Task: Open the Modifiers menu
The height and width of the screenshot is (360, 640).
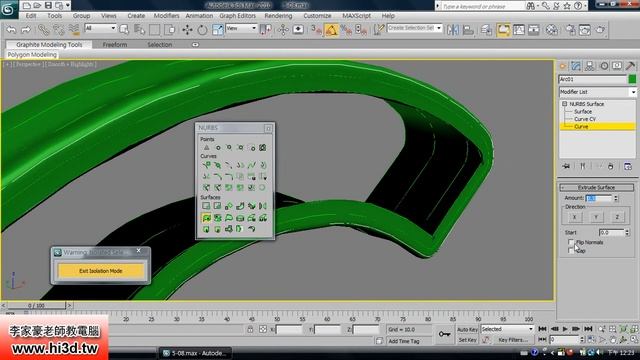Action: (166, 16)
